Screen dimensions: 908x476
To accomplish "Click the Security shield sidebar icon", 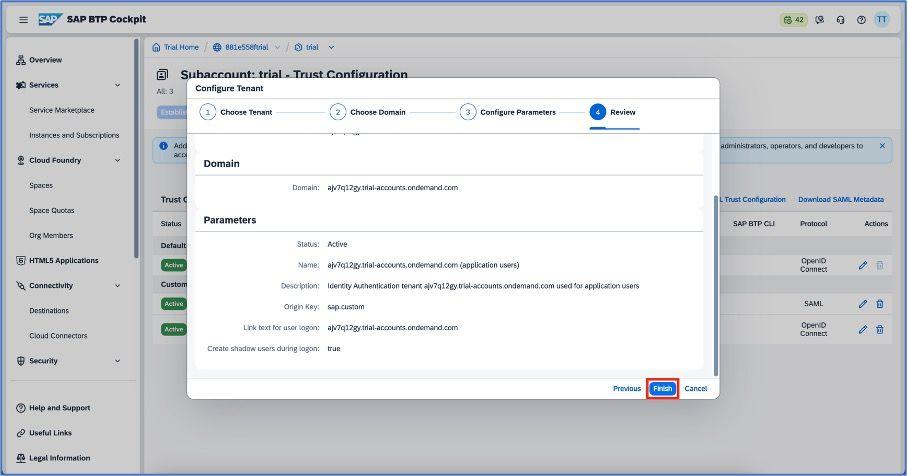I will pos(21,361).
